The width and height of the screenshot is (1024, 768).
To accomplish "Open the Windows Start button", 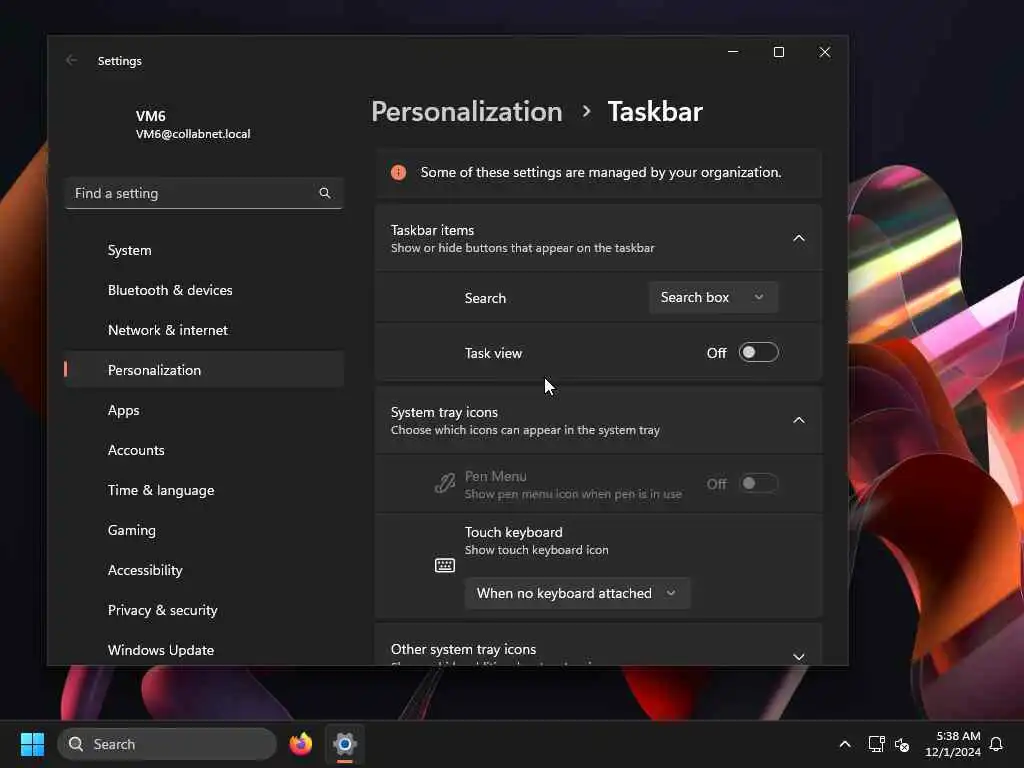I will (32, 744).
